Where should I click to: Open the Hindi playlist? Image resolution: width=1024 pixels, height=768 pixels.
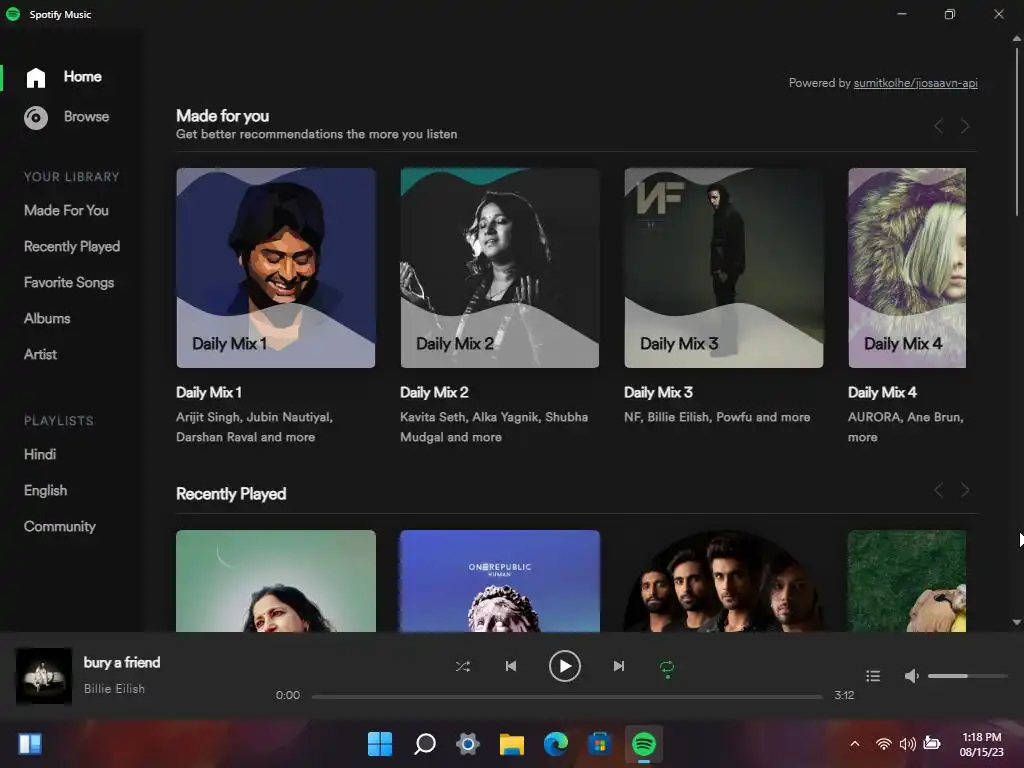pos(40,454)
